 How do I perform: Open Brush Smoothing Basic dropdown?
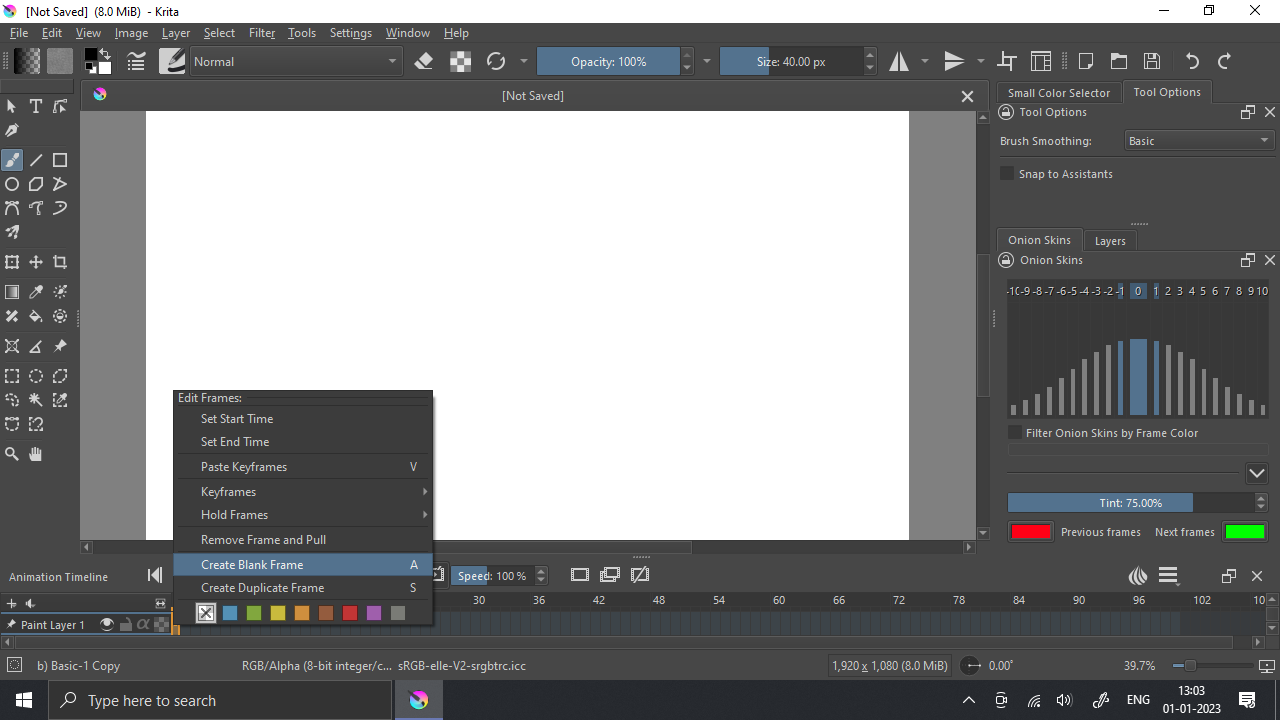coord(1199,141)
